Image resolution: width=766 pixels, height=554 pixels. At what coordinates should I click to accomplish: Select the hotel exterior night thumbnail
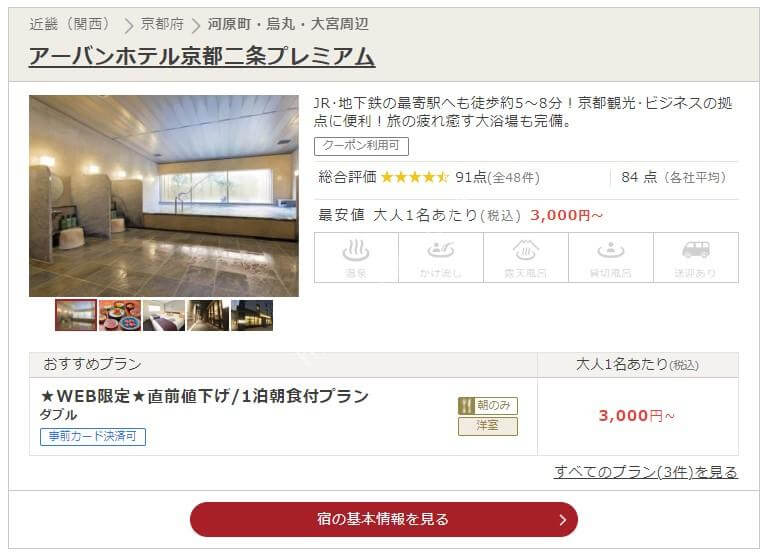coord(252,315)
